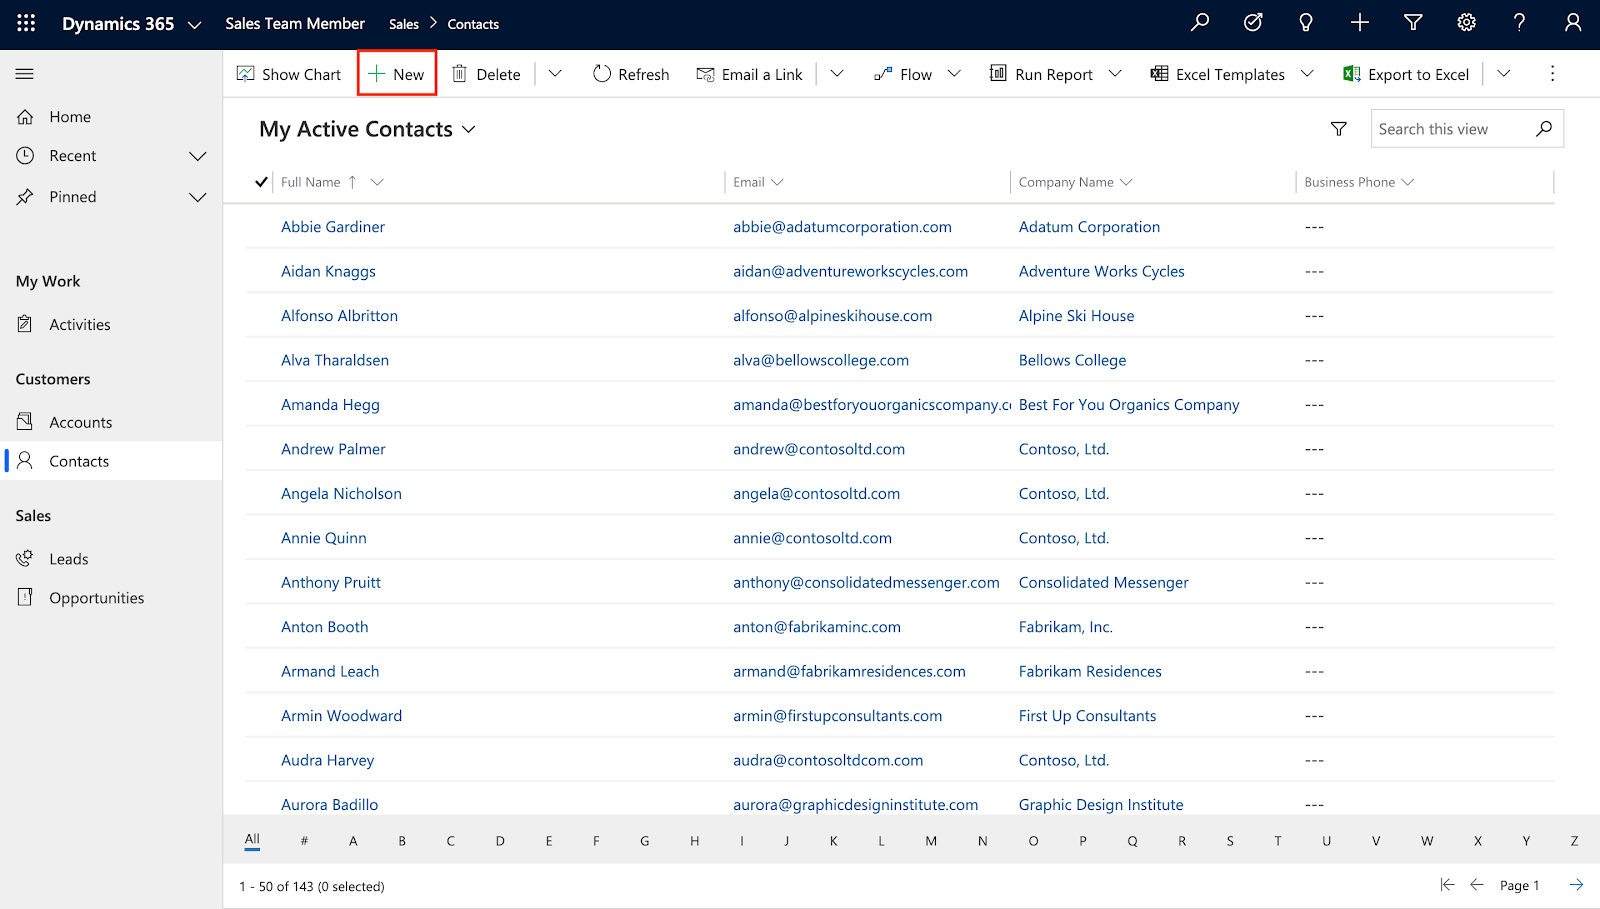Open the assistant lightbulb icon

point(1306,22)
